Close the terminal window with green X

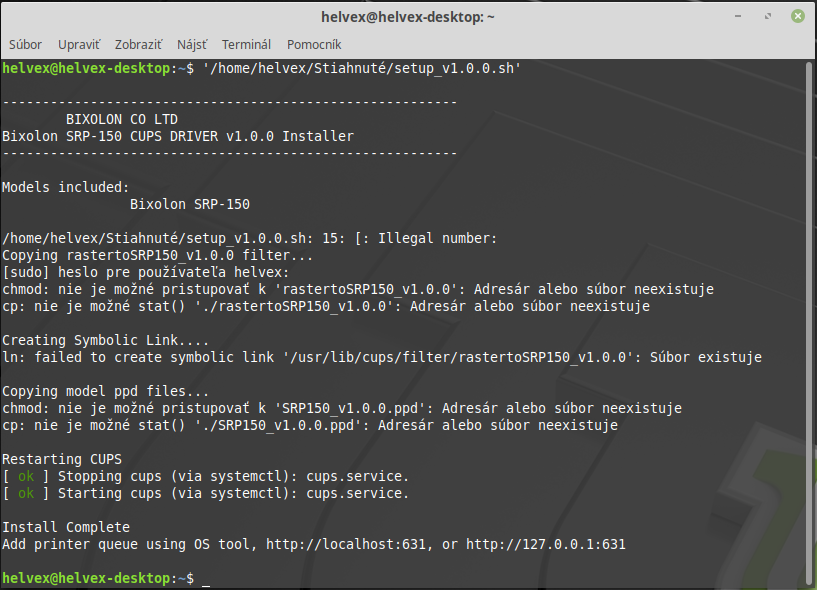click(x=798, y=16)
